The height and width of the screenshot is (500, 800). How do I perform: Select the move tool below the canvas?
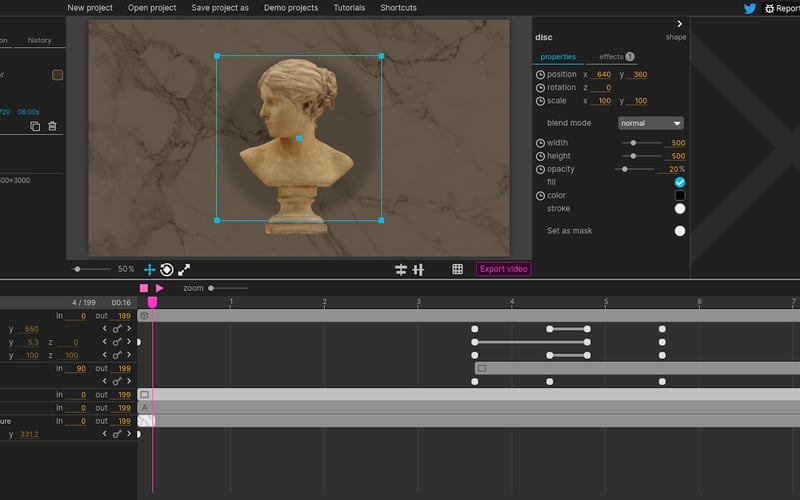click(150, 269)
